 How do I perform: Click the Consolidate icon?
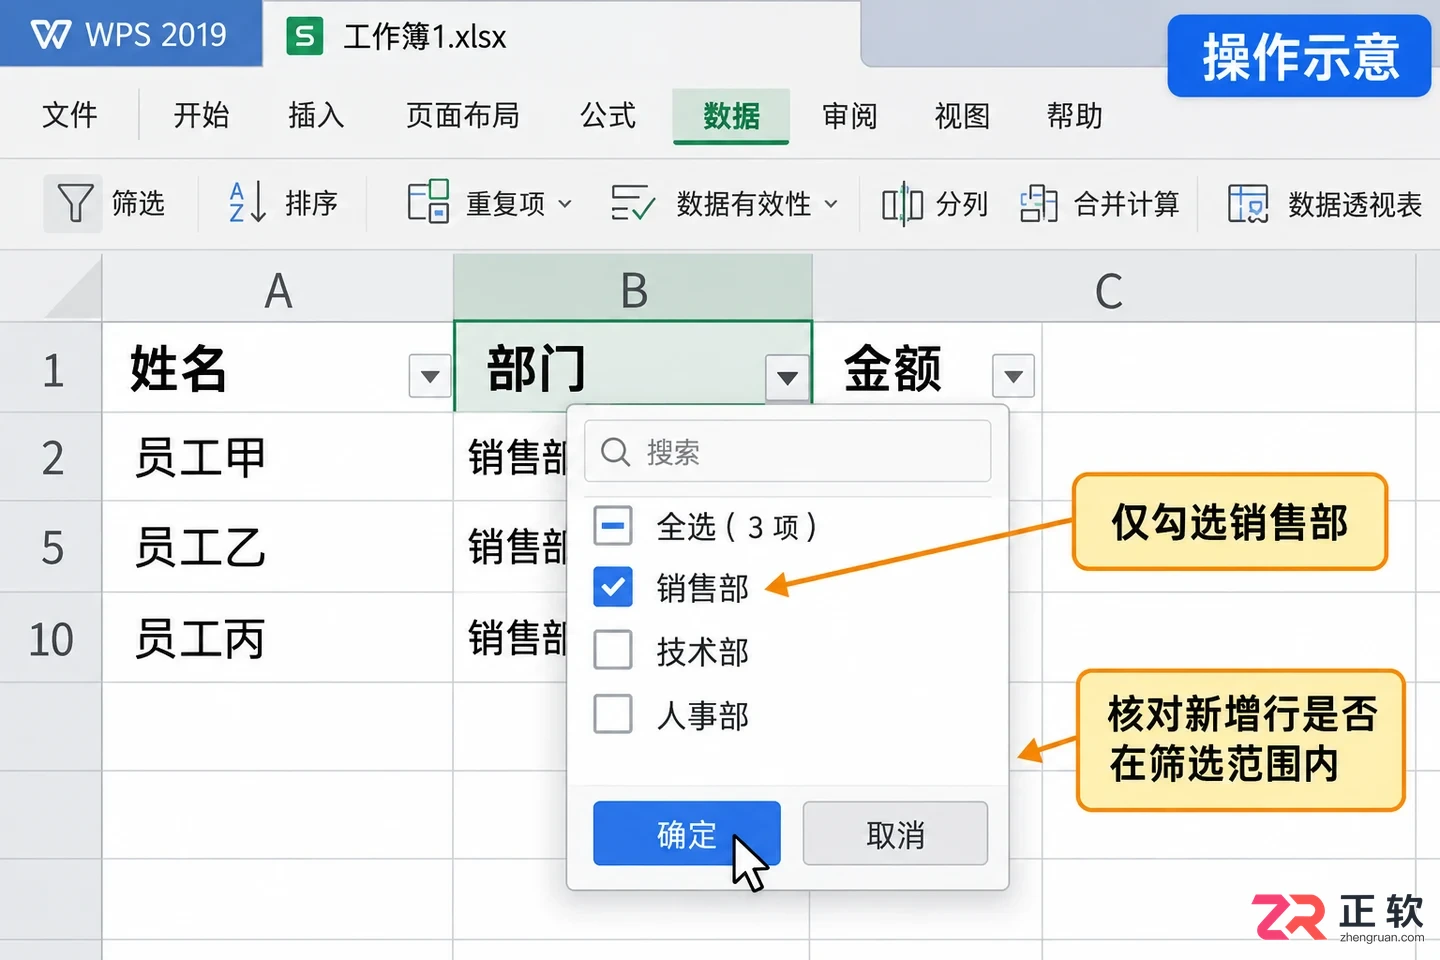1039,204
